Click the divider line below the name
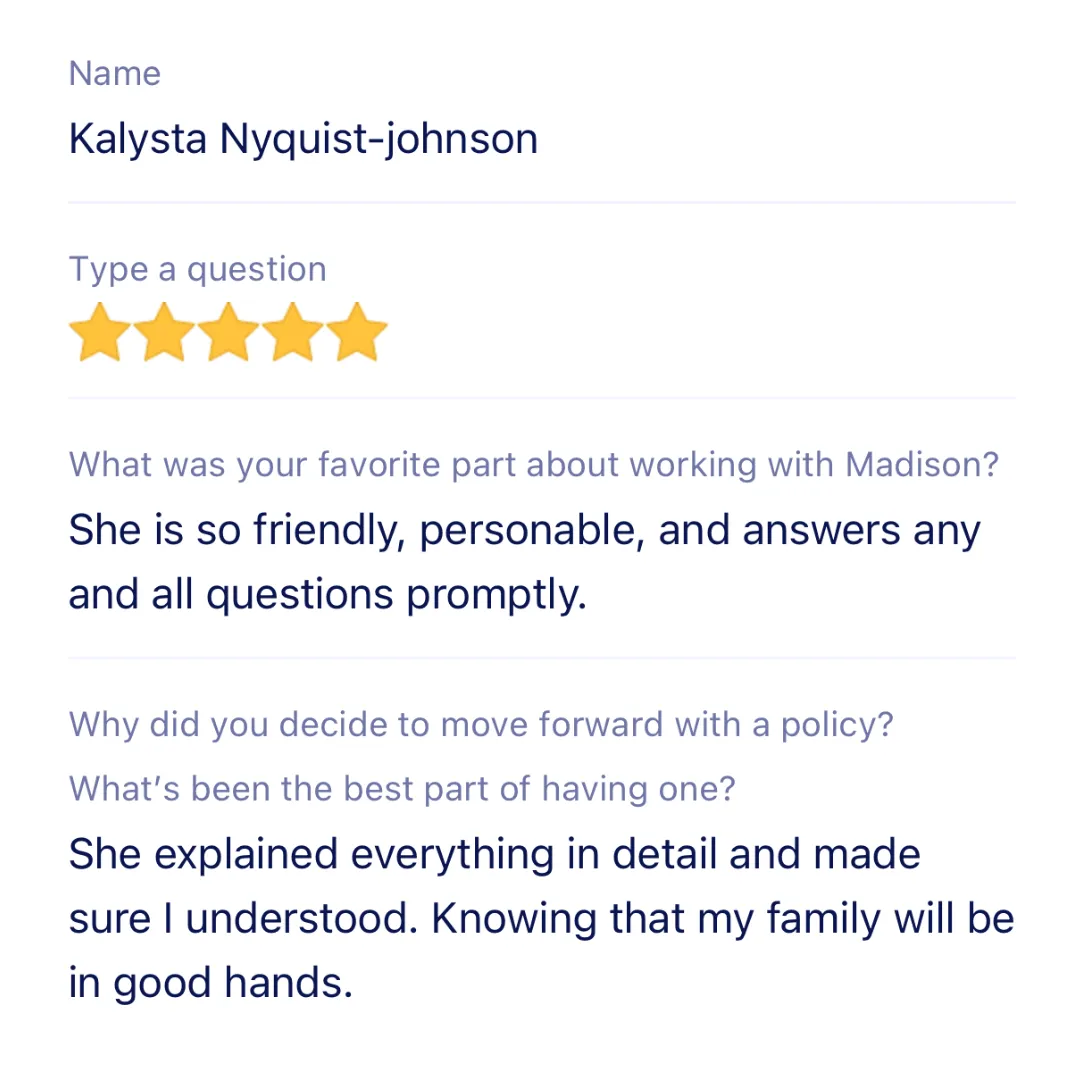Image resolution: width=1080 pixels, height=1080 pixels. click(541, 202)
